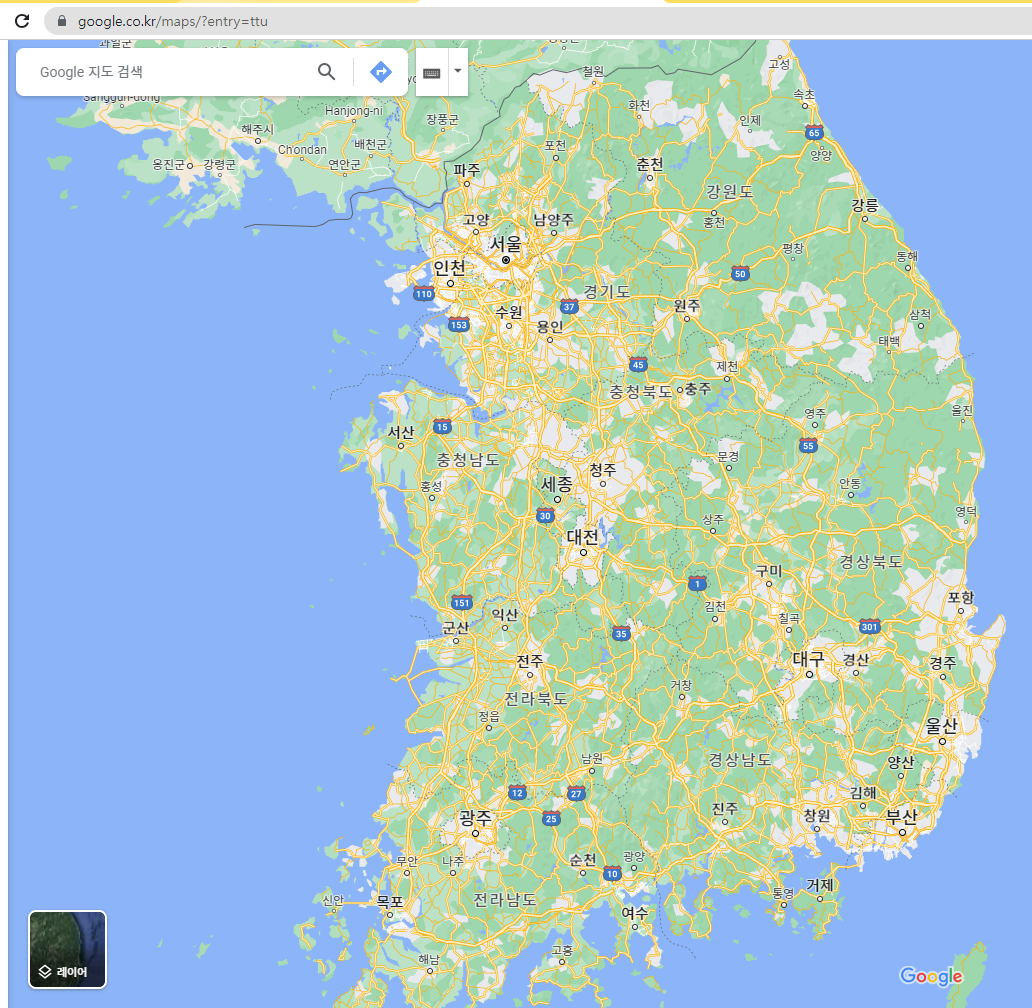Click the 강원도 province label
Image resolution: width=1032 pixels, height=1008 pixels.
coord(729,191)
